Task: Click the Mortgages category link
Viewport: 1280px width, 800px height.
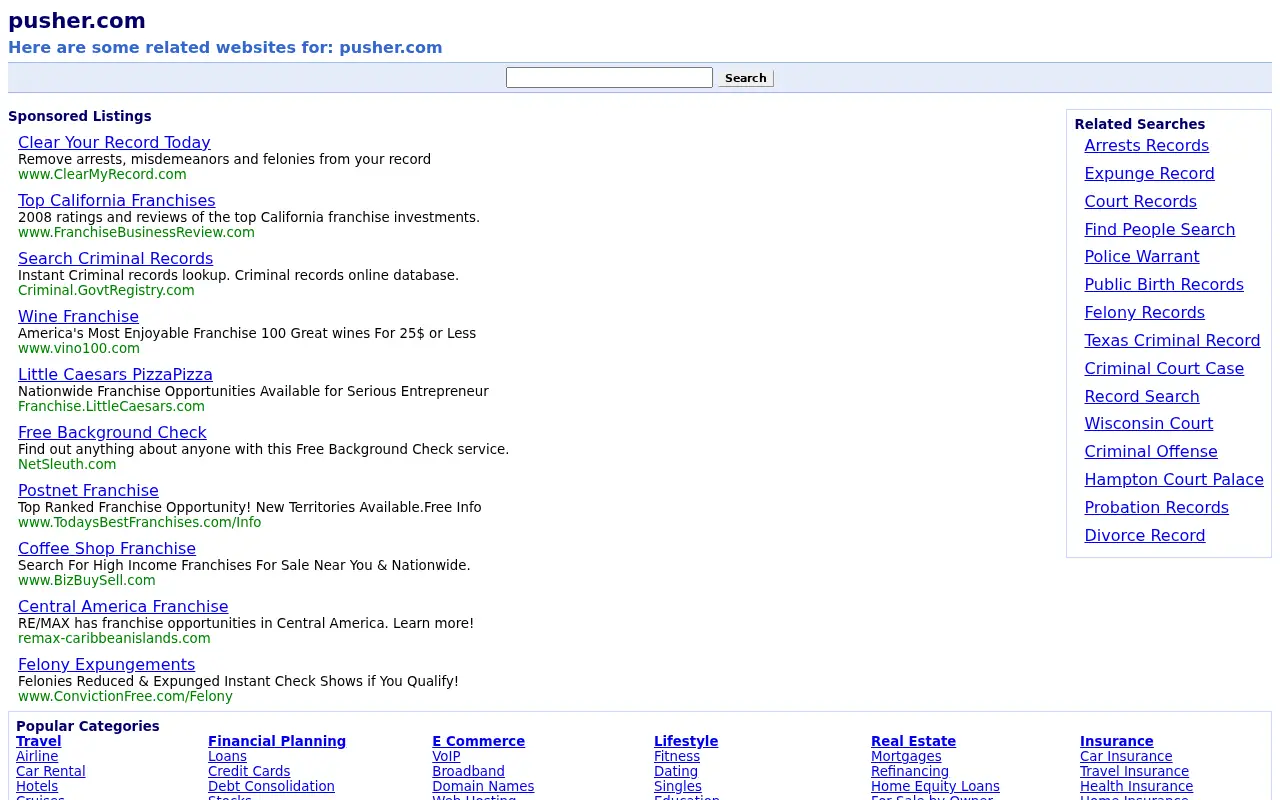Action: pos(906,757)
